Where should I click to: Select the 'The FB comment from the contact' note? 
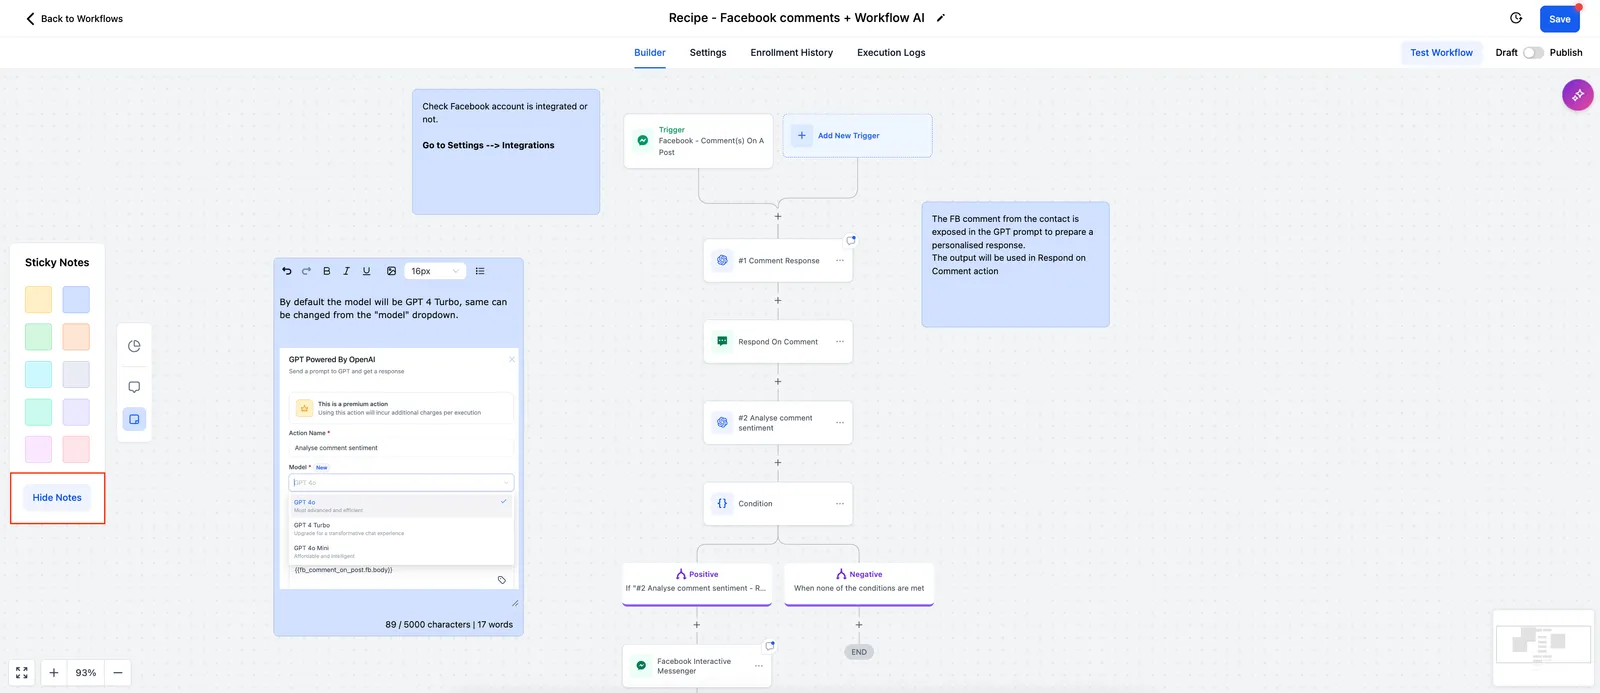tap(1015, 264)
